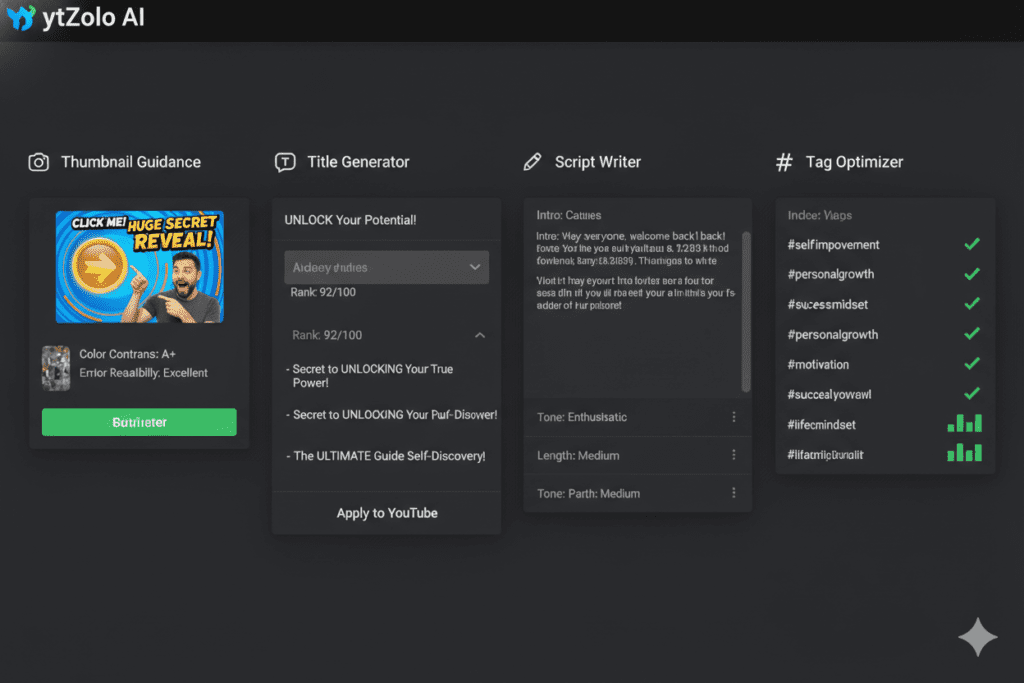Click the Apply to YouTube button
The width and height of the screenshot is (1024, 683).
pyautogui.click(x=387, y=513)
